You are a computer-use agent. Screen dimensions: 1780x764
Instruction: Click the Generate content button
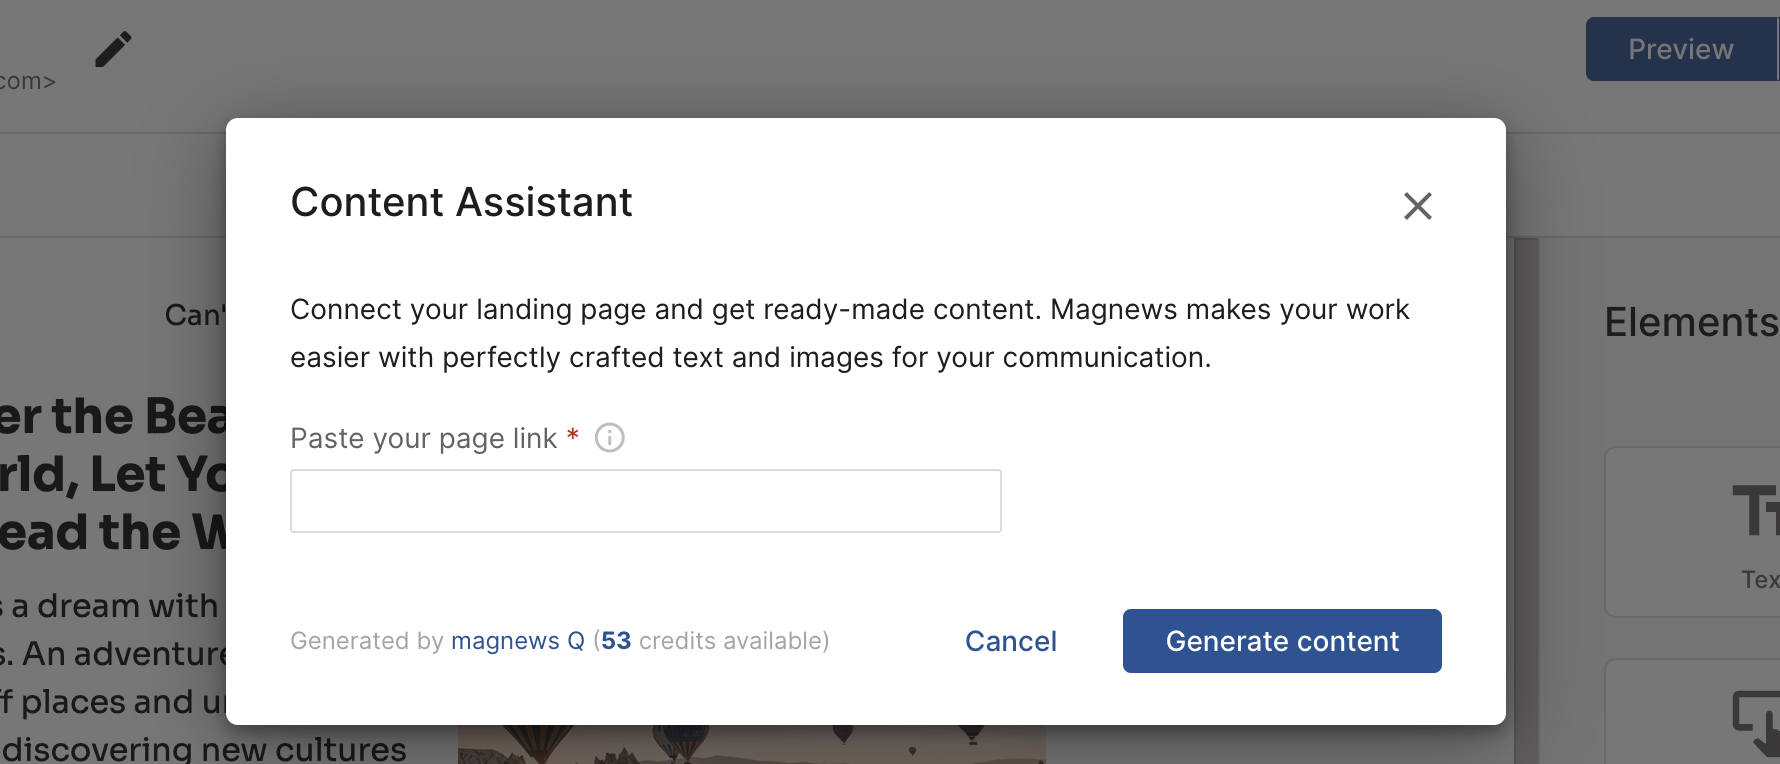pos(1282,641)
